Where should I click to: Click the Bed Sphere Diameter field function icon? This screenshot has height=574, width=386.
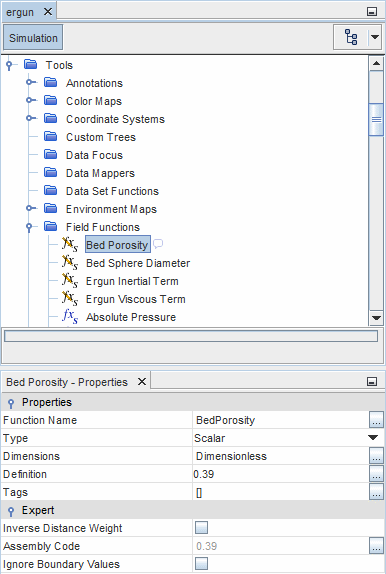70,262
